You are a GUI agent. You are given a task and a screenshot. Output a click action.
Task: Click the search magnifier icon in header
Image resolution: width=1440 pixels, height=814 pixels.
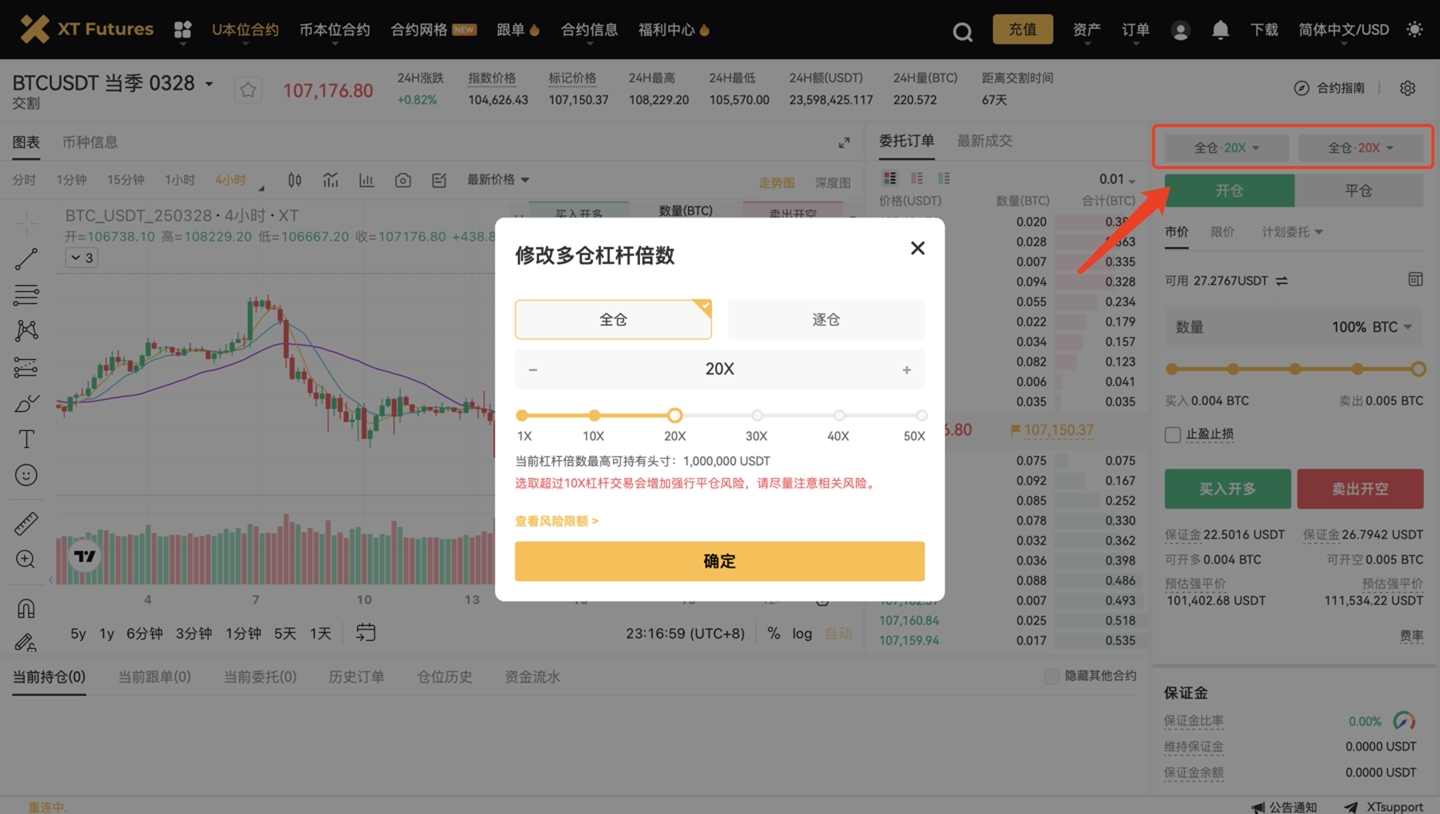(962, 31)
